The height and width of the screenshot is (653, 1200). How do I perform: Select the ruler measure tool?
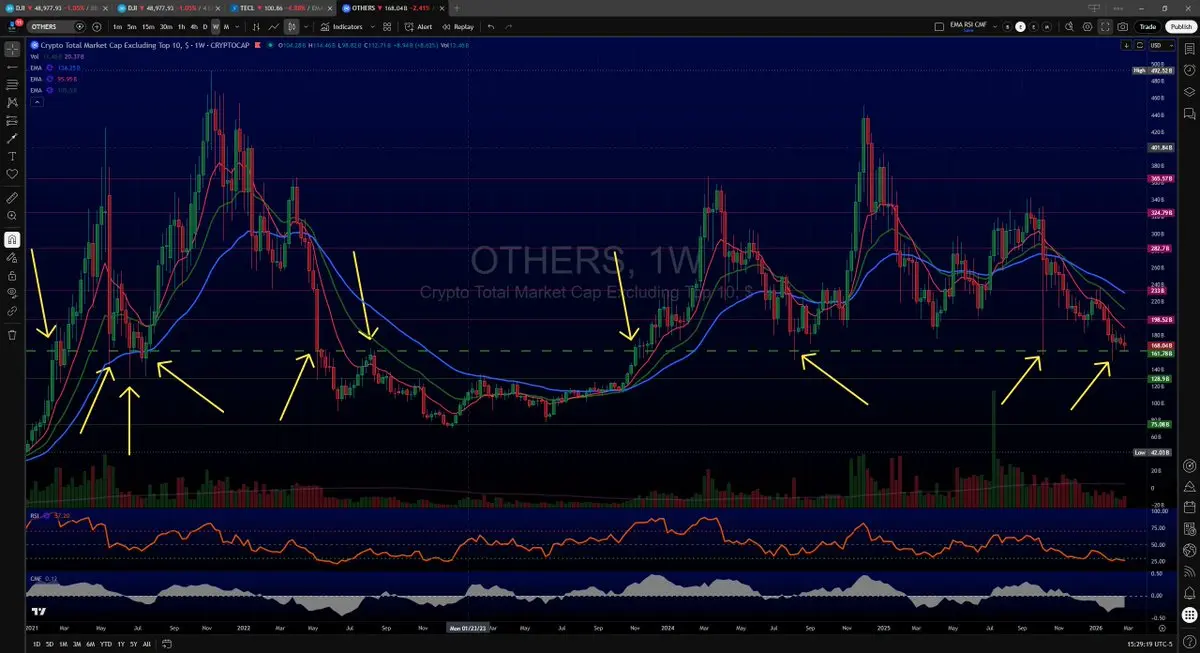tap(12, 198)
